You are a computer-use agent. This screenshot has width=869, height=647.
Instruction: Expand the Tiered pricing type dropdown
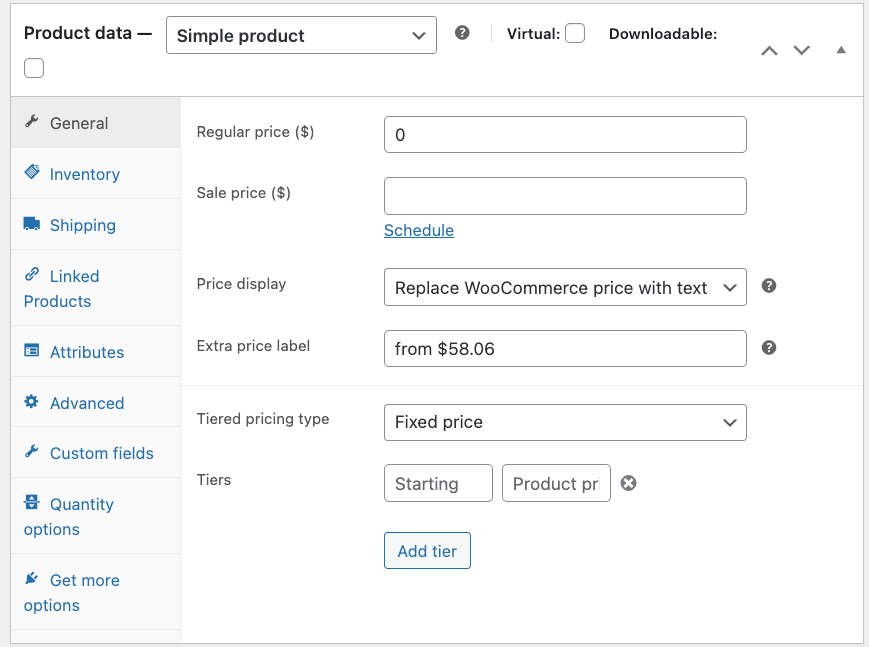565,422
